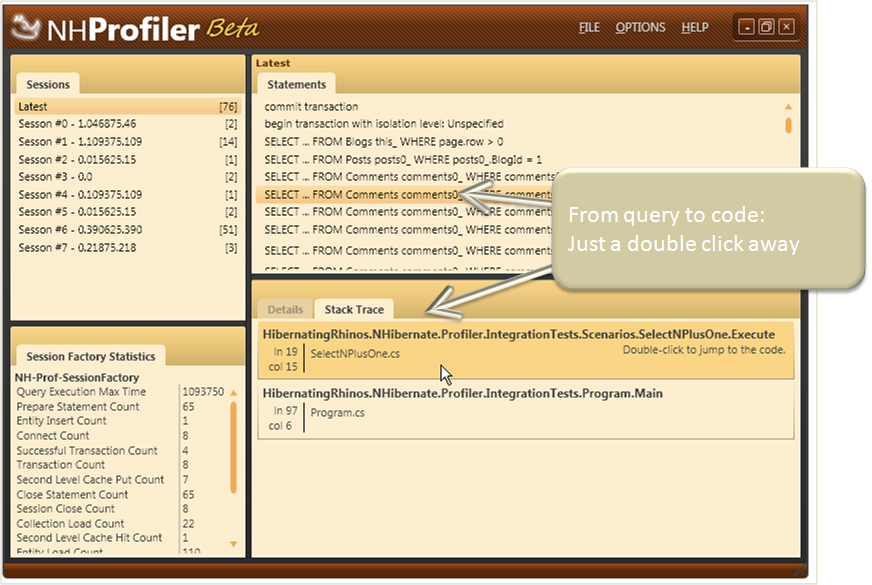The image size is (872, 585).
Task: Select the Latest session row
Action: (128, 107)
